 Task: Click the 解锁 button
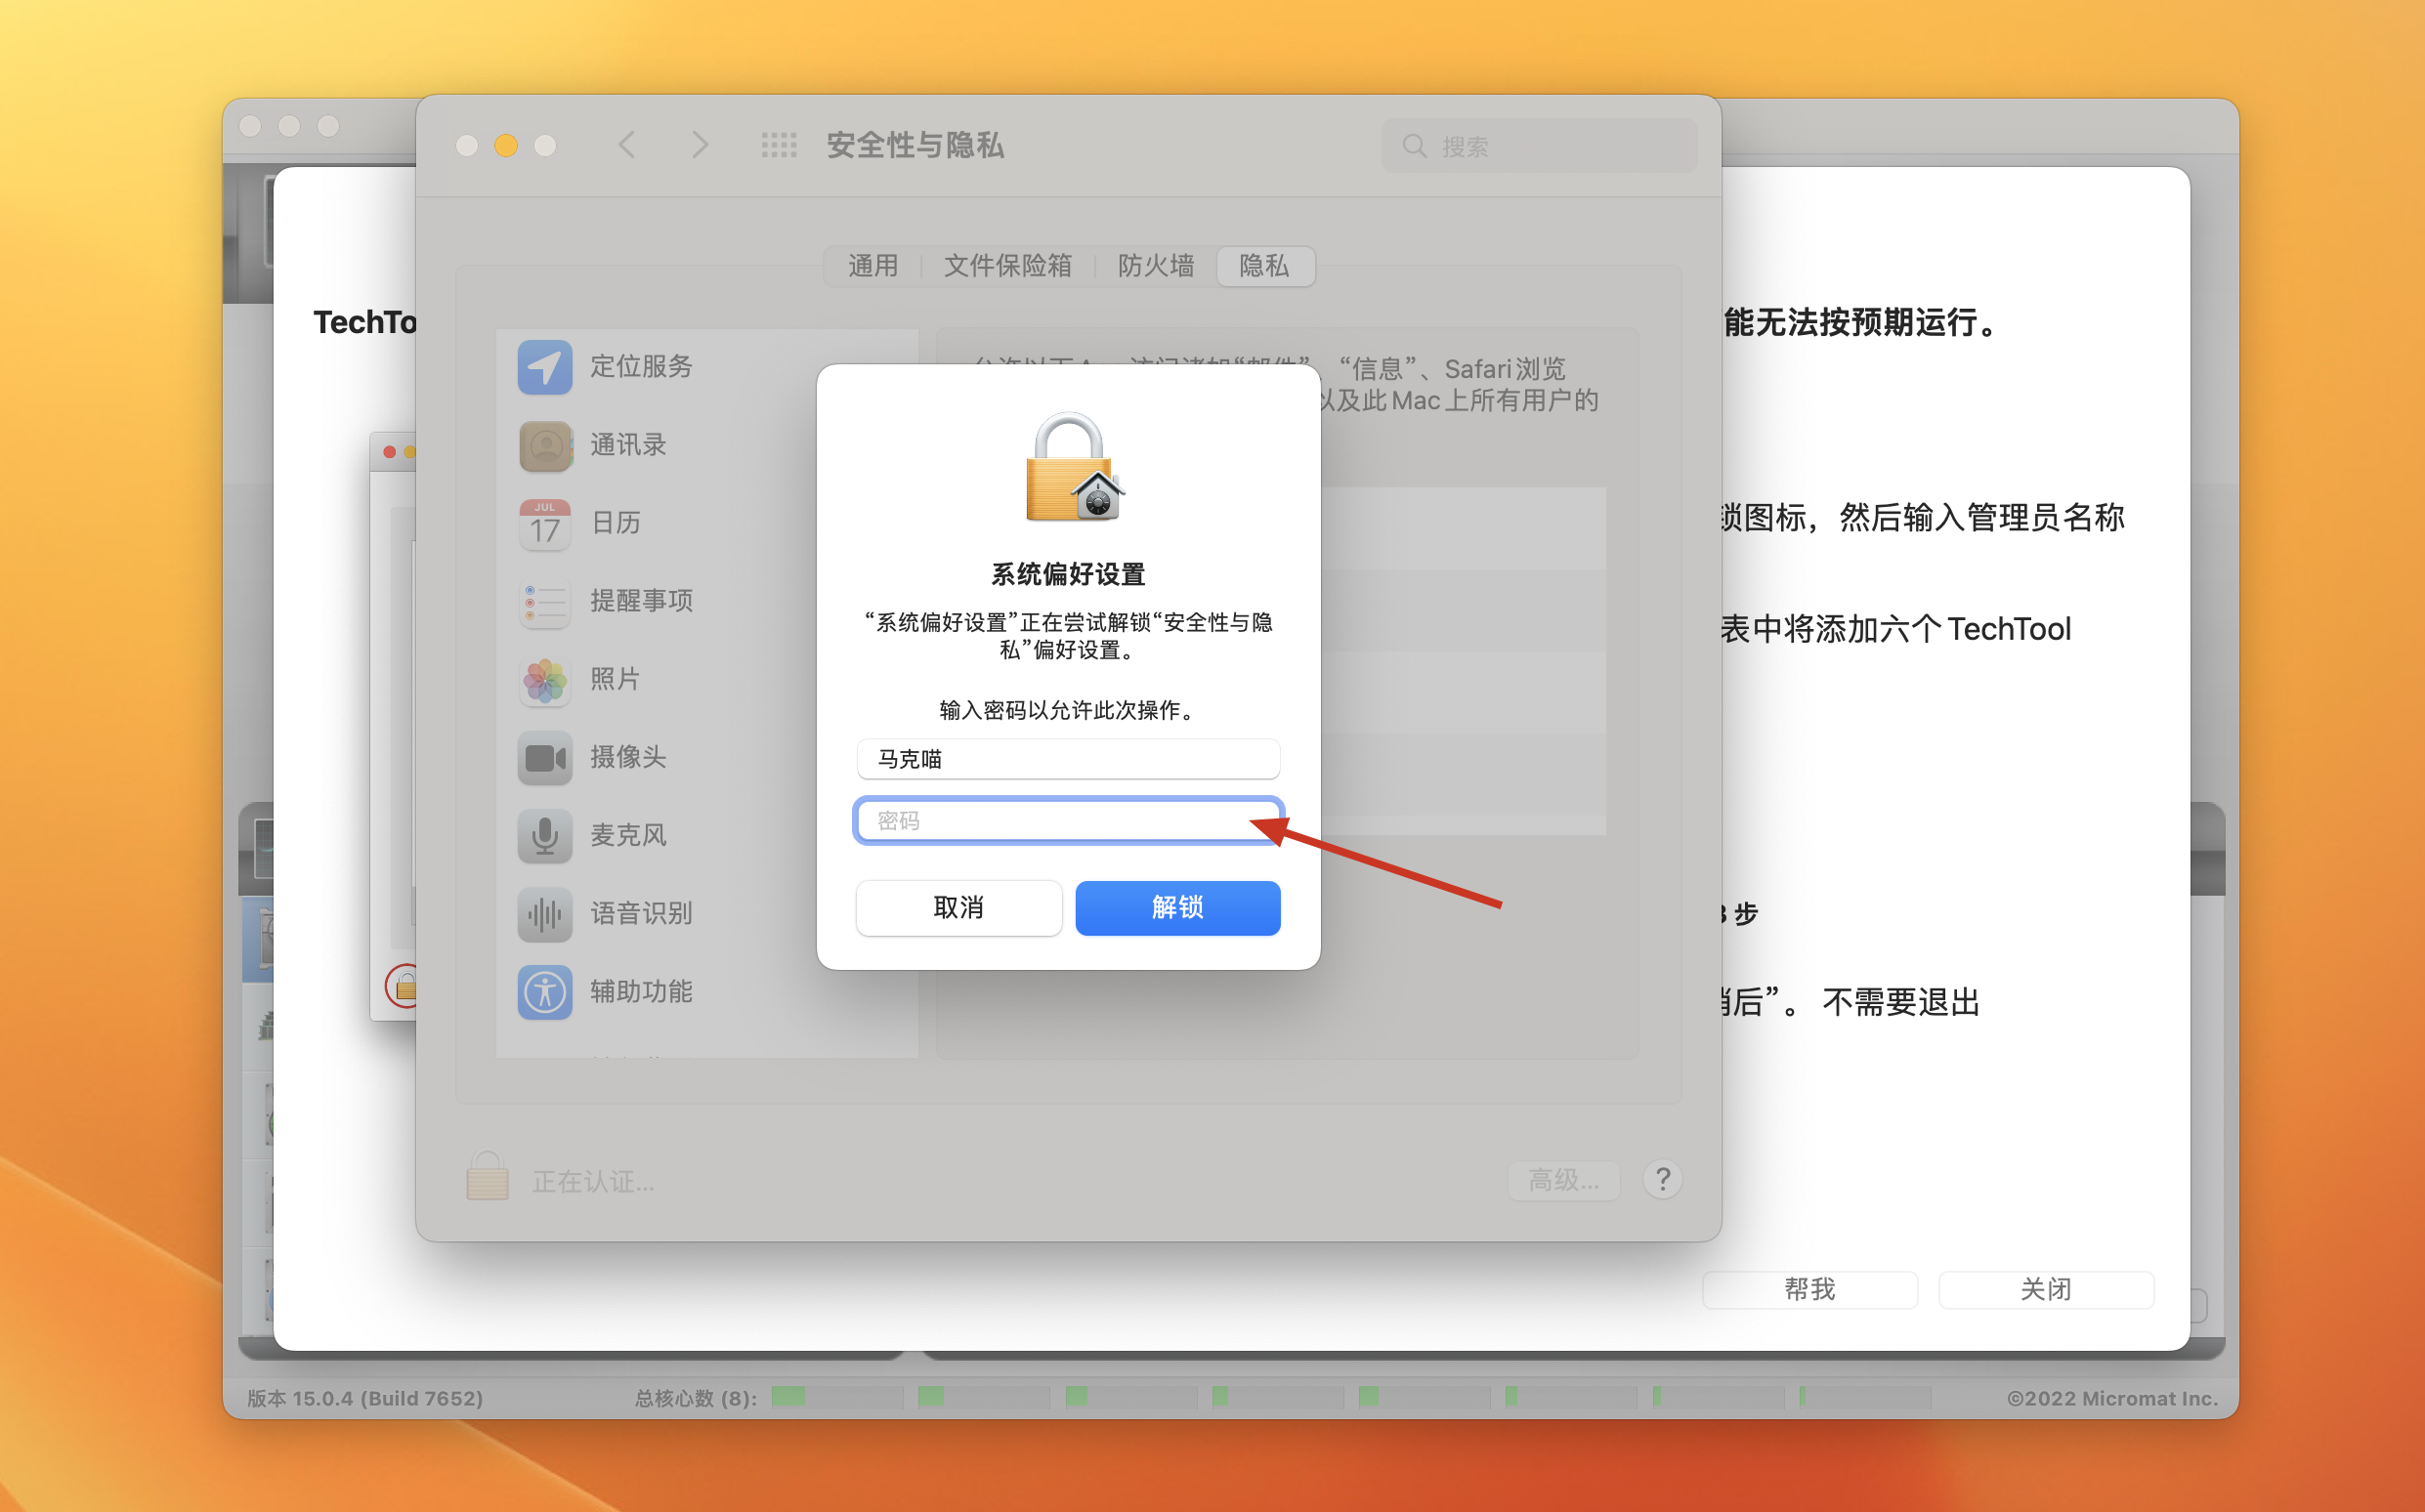tap(1177, 908)
